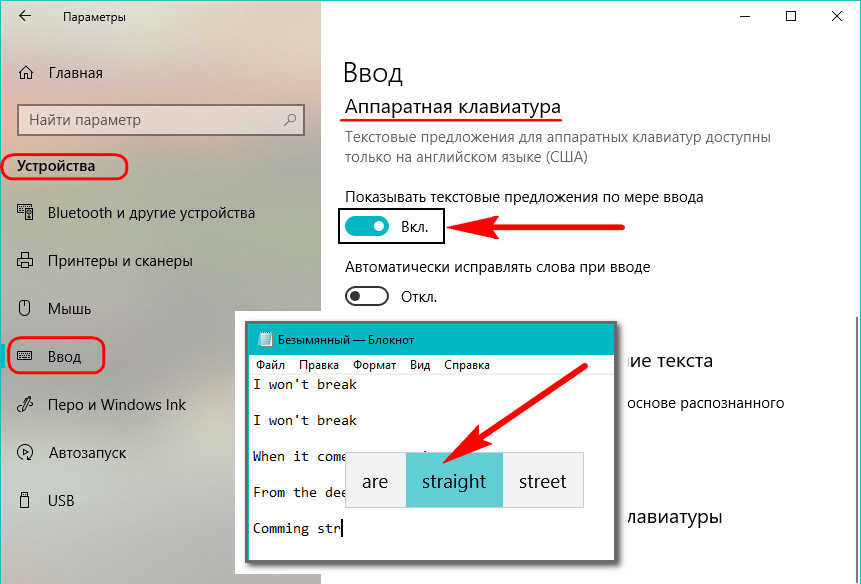Click the Автозапуск autoplay icon
This screenshot has width=861, height=584.
point(25,452)
